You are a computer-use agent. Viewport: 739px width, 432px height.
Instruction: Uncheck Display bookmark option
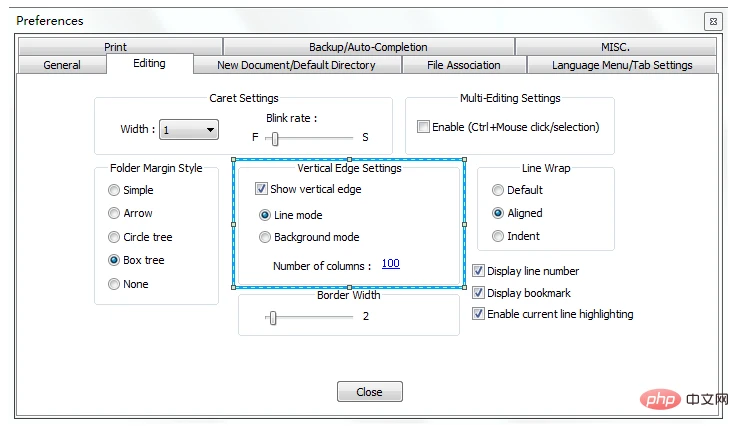[479, 293]
